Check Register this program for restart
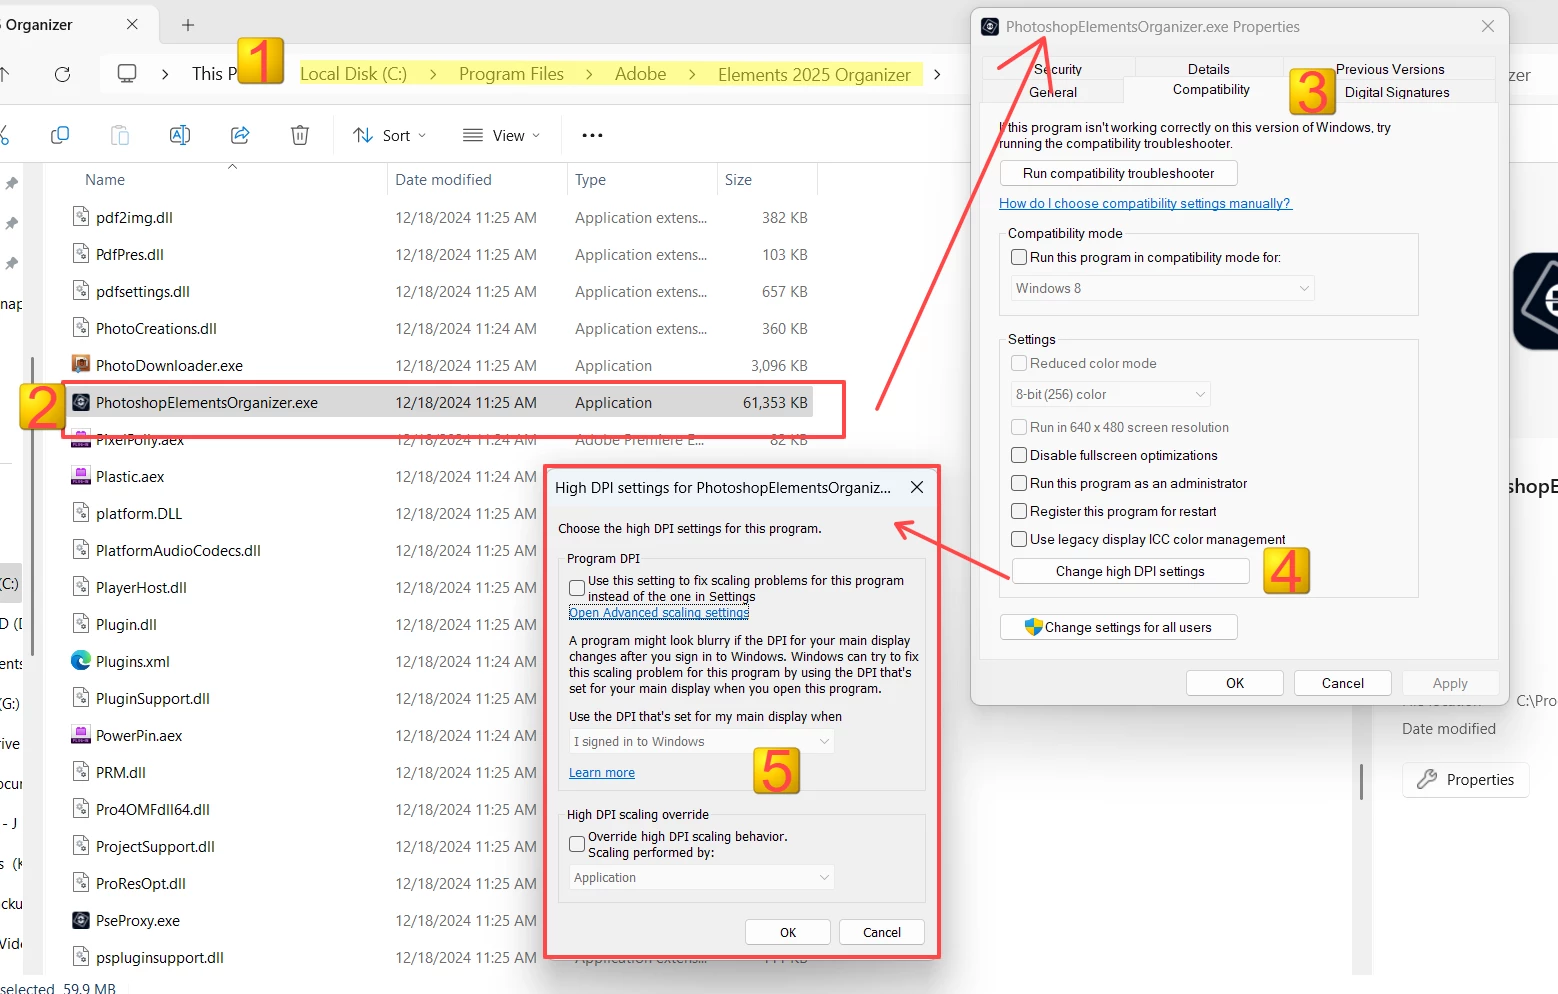This screenshot has width=1558, height=994. [1019, 511]
